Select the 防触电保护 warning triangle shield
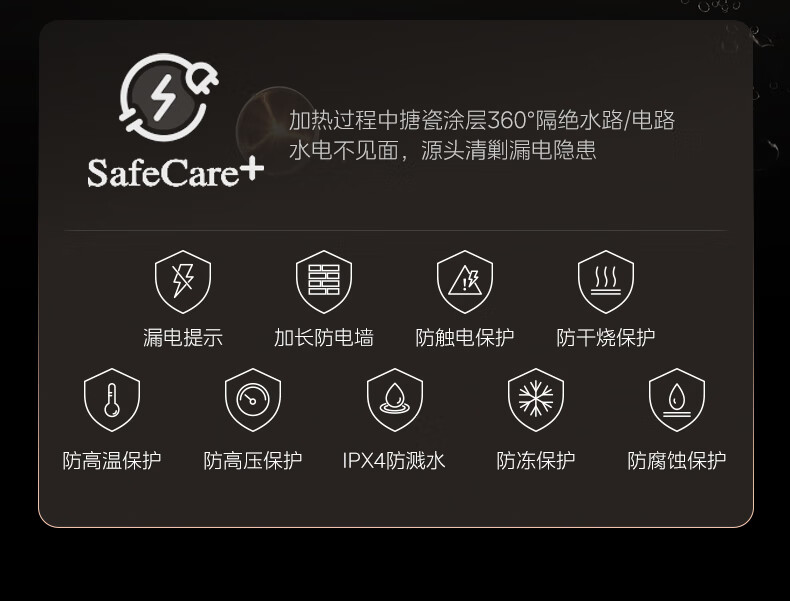Image resolution: width=790 pixels, height=601 pixels. (465, 282)
